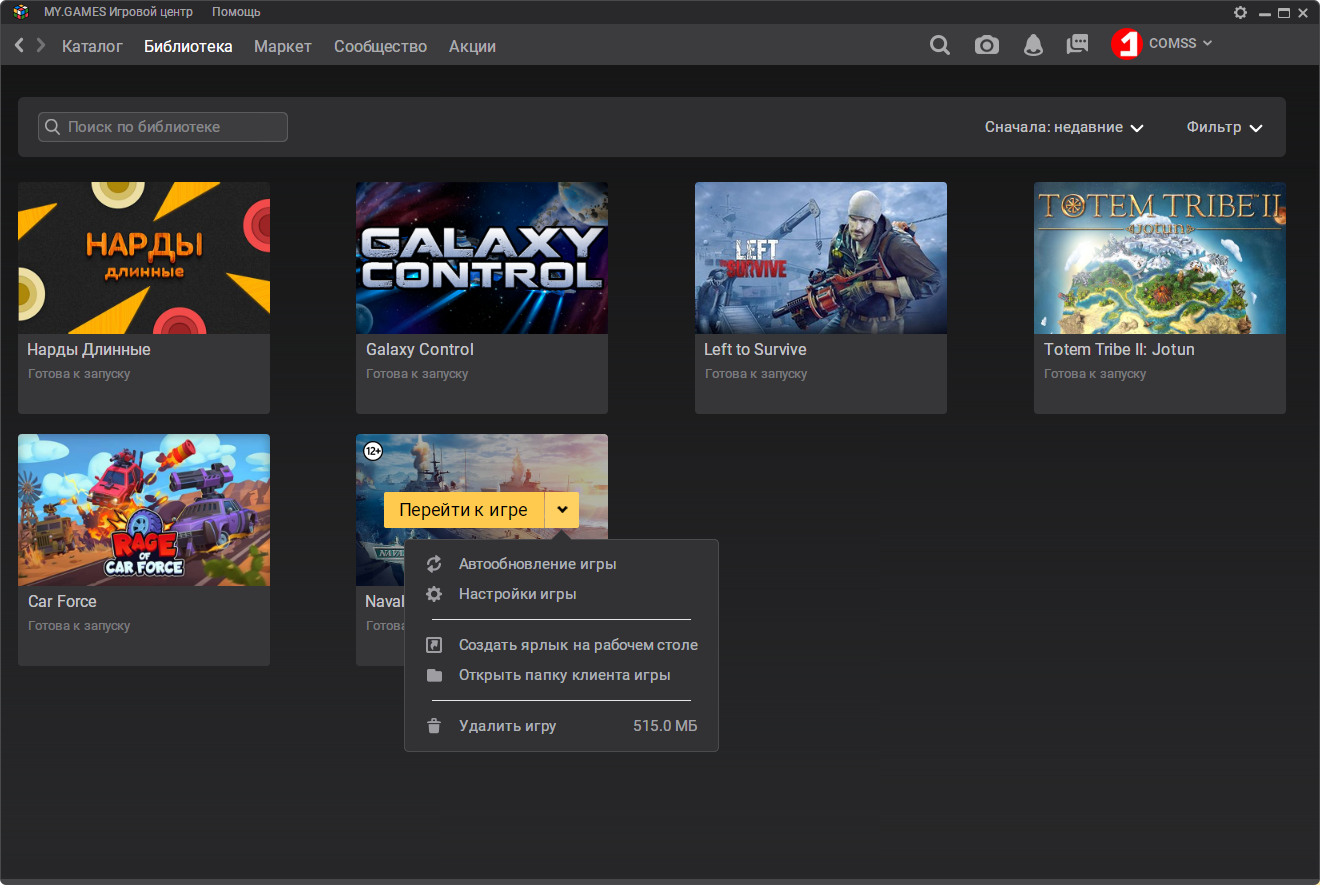Open the Left to Survive cover thumbnail
1320x885 pixels.
[821, 258]
